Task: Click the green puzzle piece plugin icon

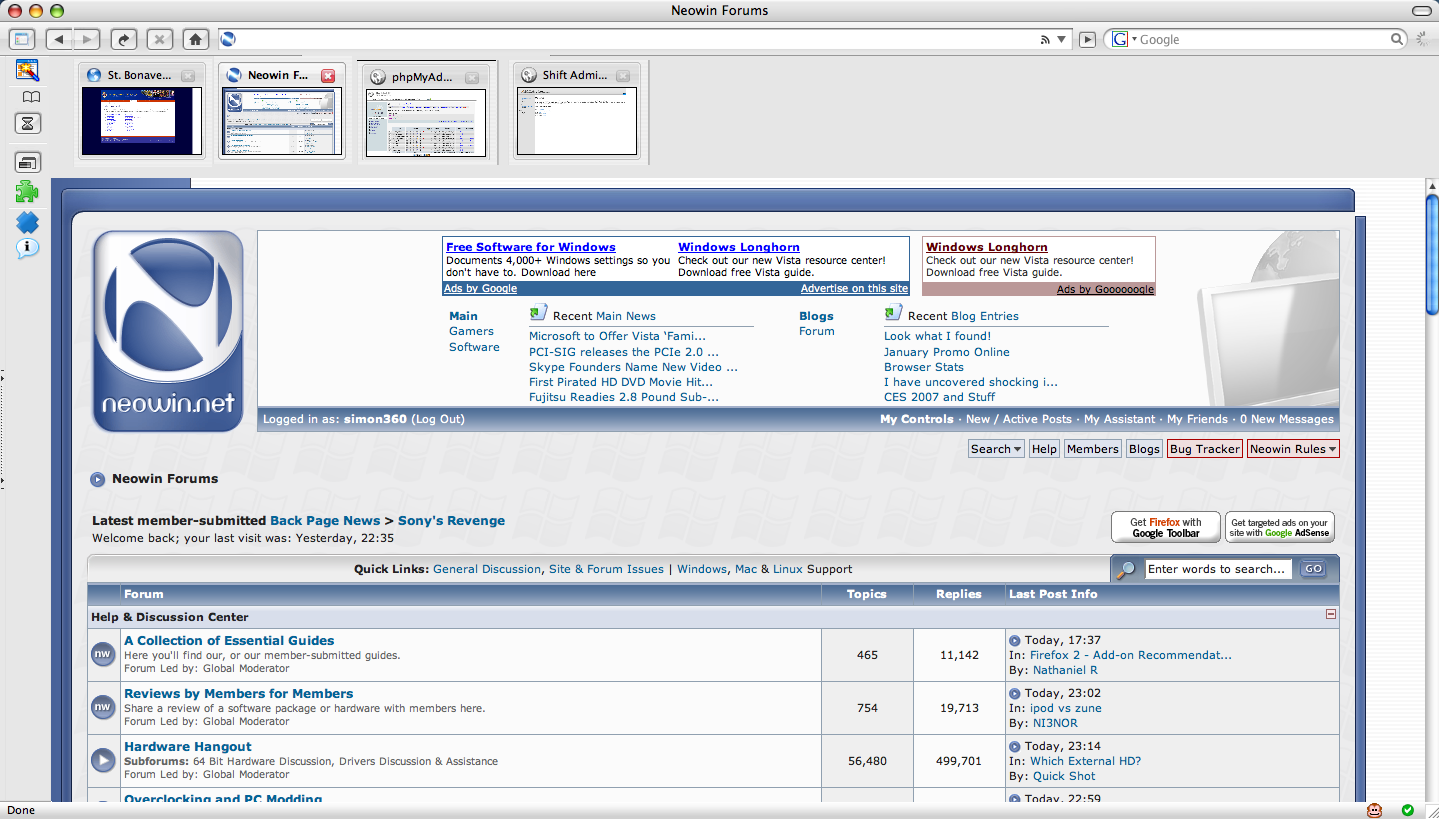Action: click(27, 191)
